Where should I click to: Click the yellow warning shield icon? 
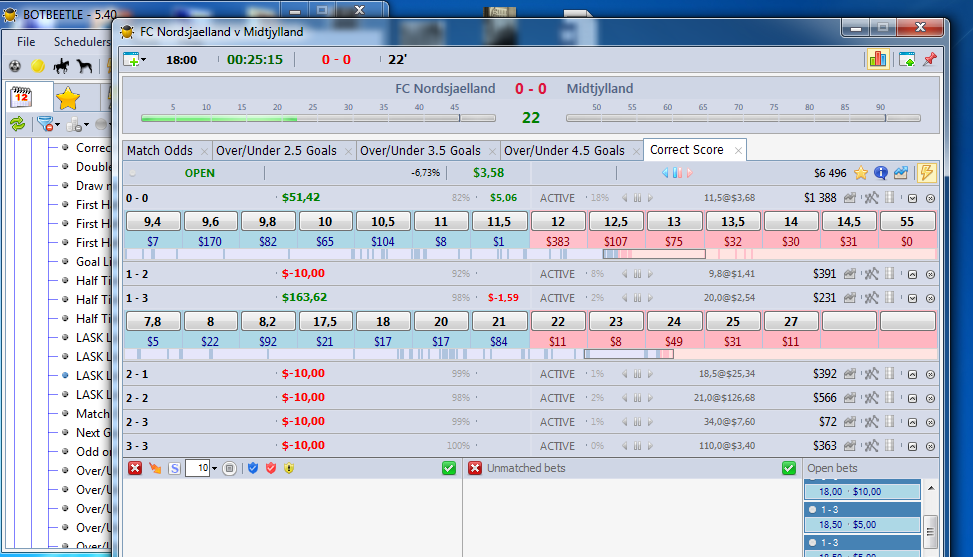point(289,468)
